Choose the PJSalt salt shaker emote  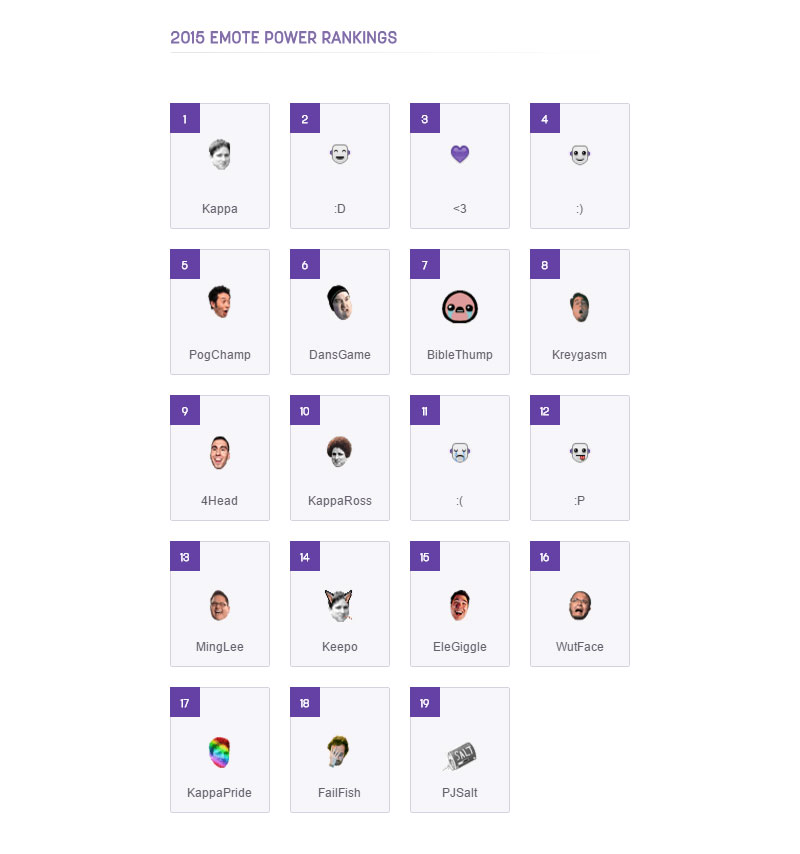pyautogui.click(x=460, y=756)
